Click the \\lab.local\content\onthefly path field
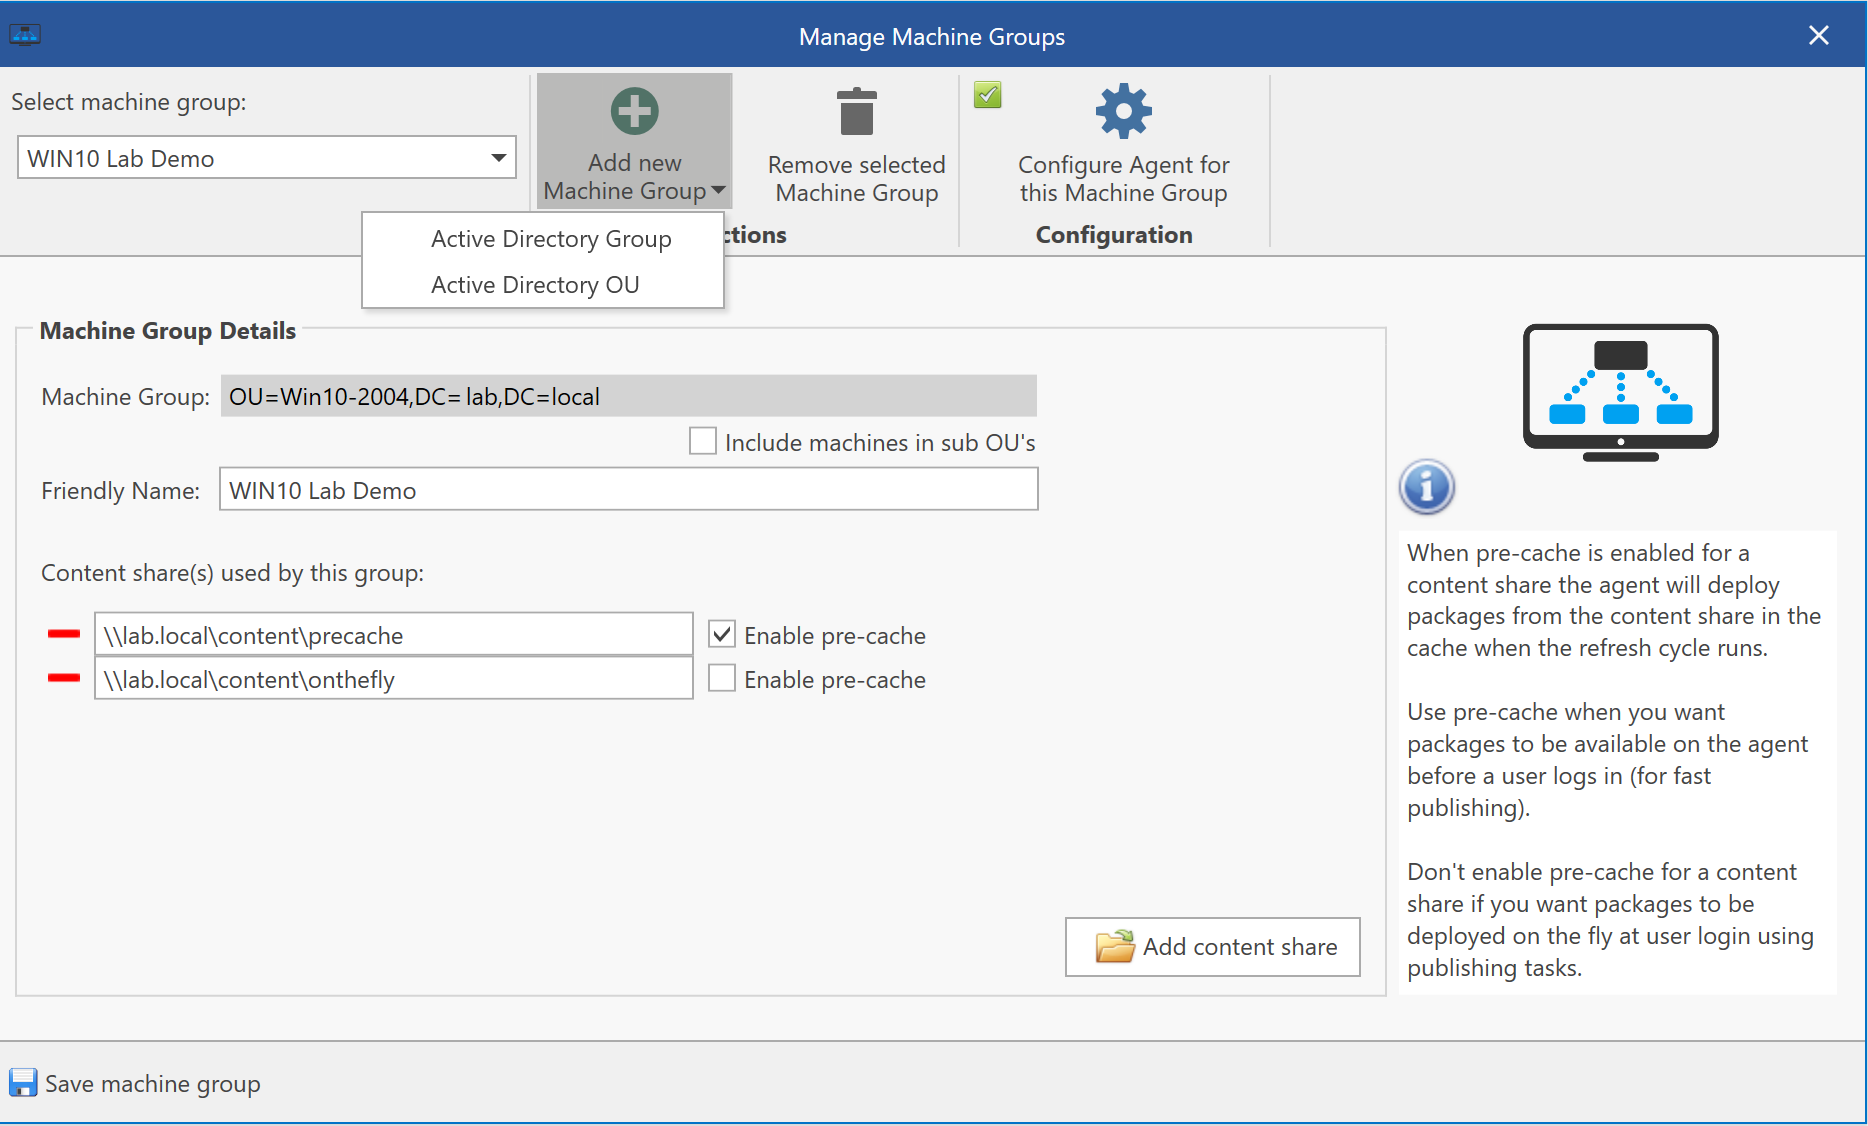This screenshot has height=1126, width=1868. point(393,679)
